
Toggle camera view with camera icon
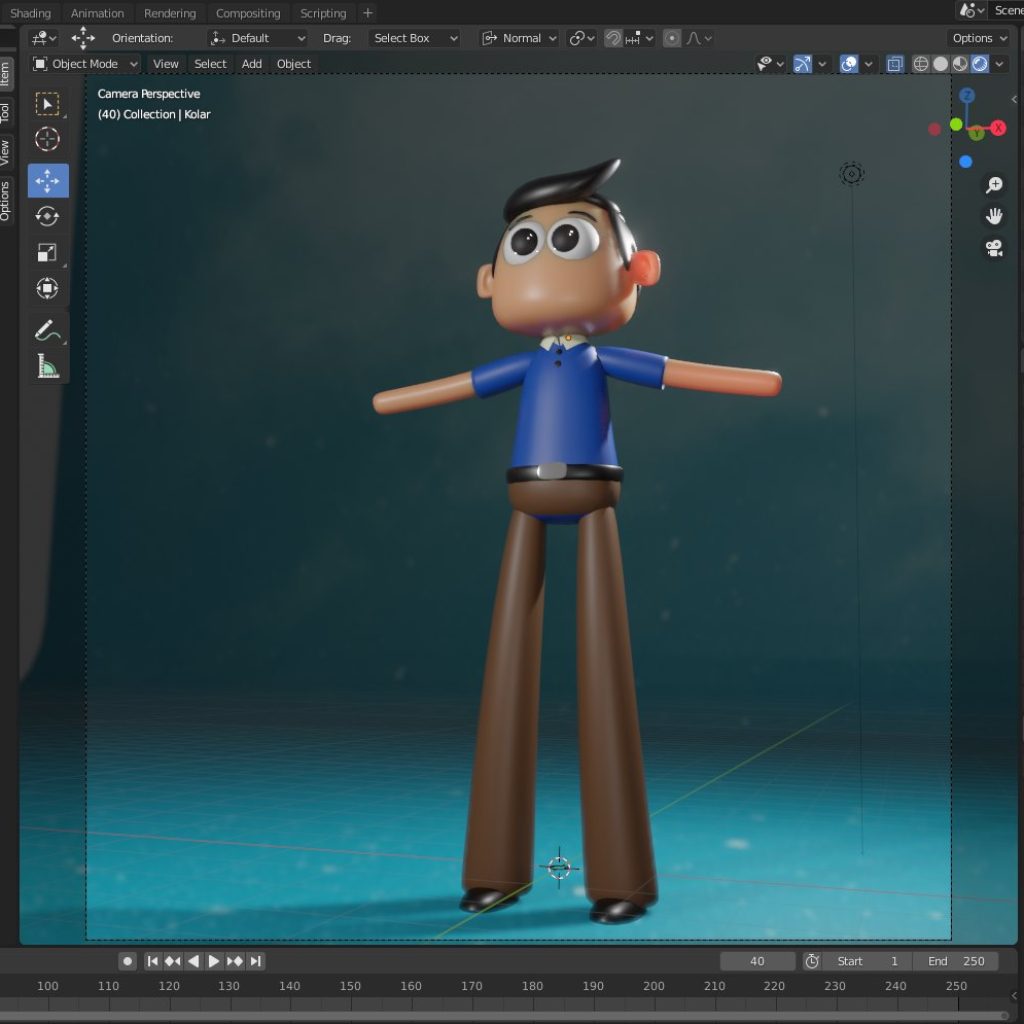994,248
